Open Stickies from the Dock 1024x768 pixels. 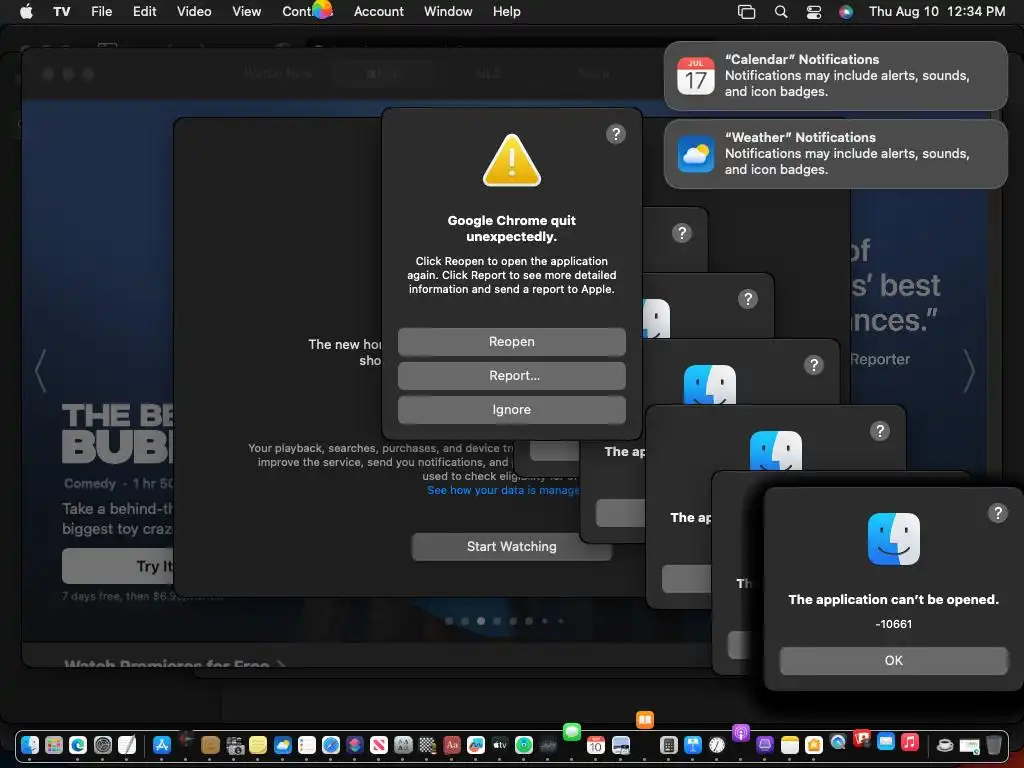coord(258,745)
